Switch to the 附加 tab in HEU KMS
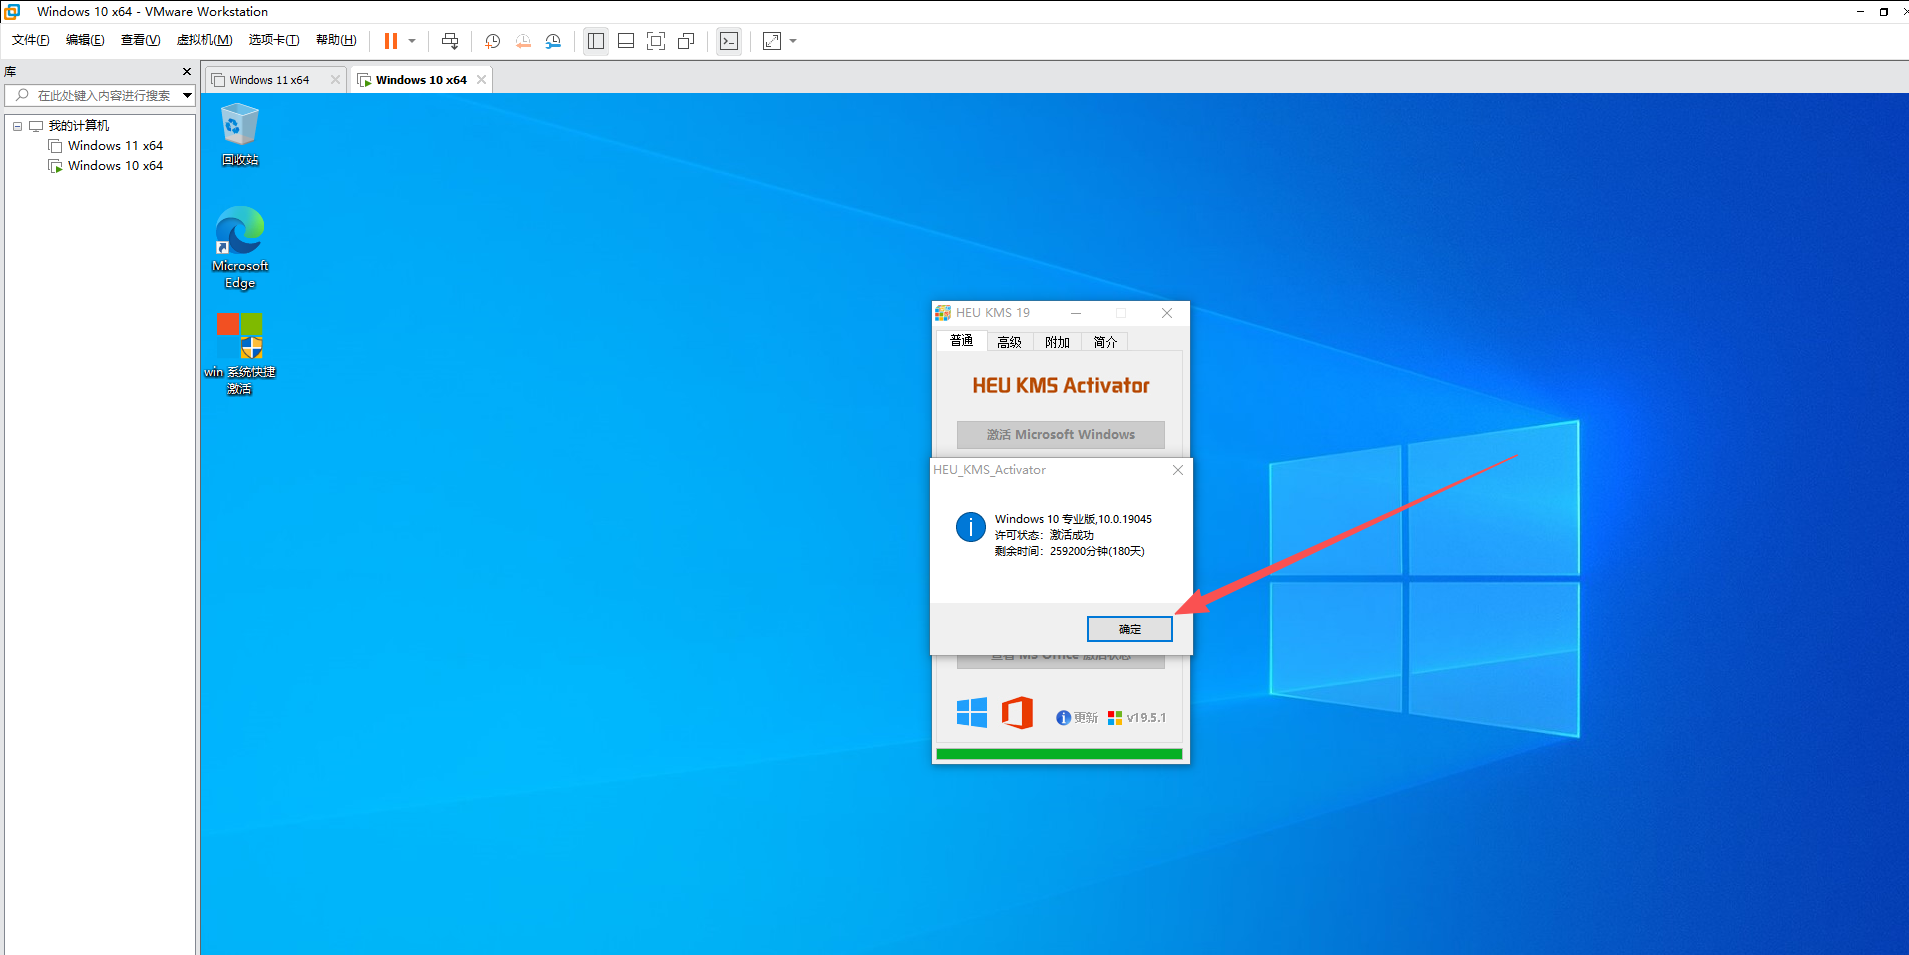 (x=1058, y=342)
